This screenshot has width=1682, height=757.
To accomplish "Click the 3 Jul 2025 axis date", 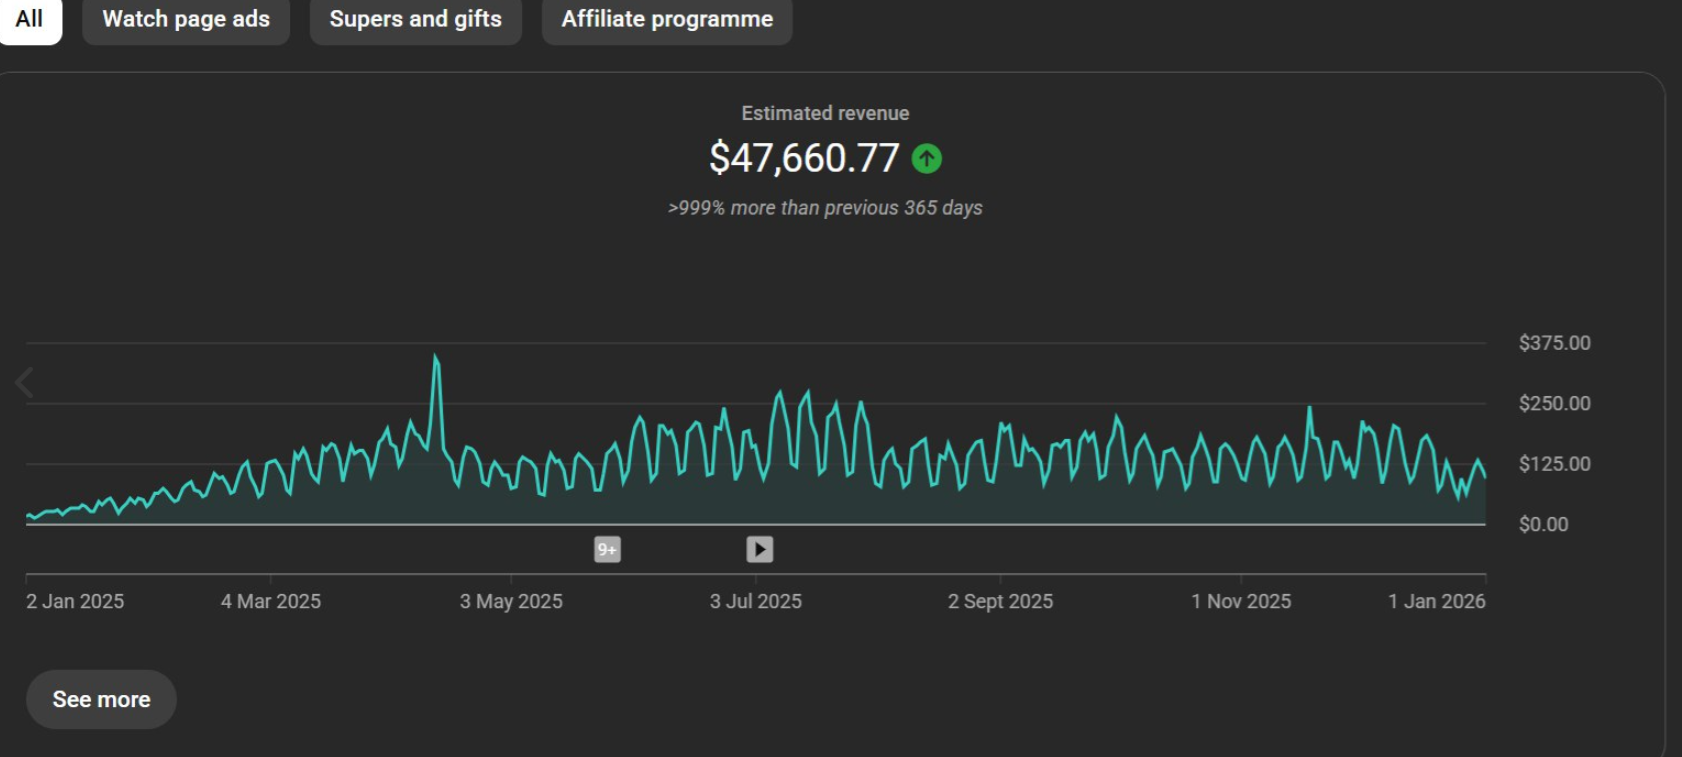I will click(x=756, y=601).
